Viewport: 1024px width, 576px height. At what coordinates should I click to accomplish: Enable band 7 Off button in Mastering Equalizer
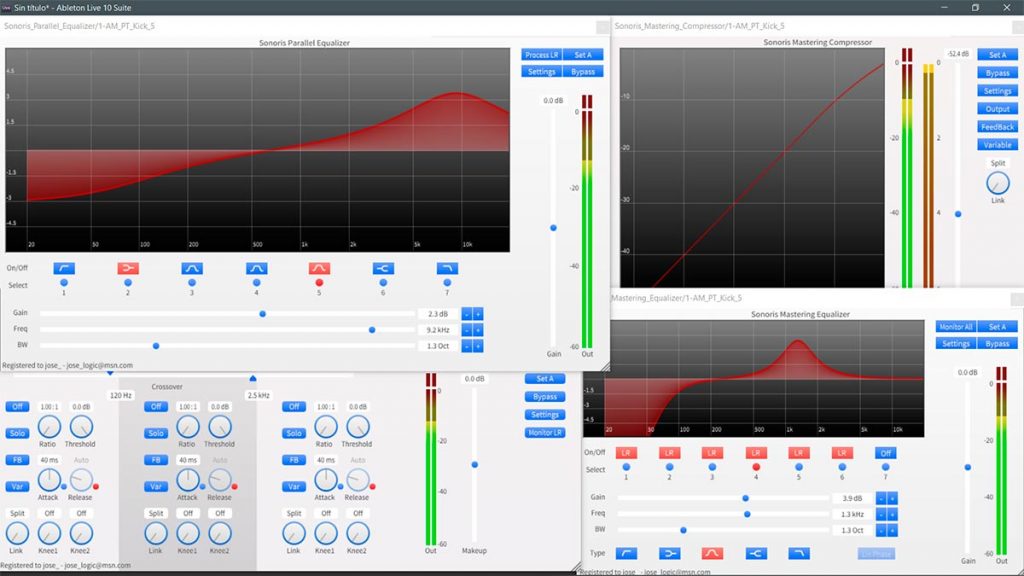click(886, 453)
